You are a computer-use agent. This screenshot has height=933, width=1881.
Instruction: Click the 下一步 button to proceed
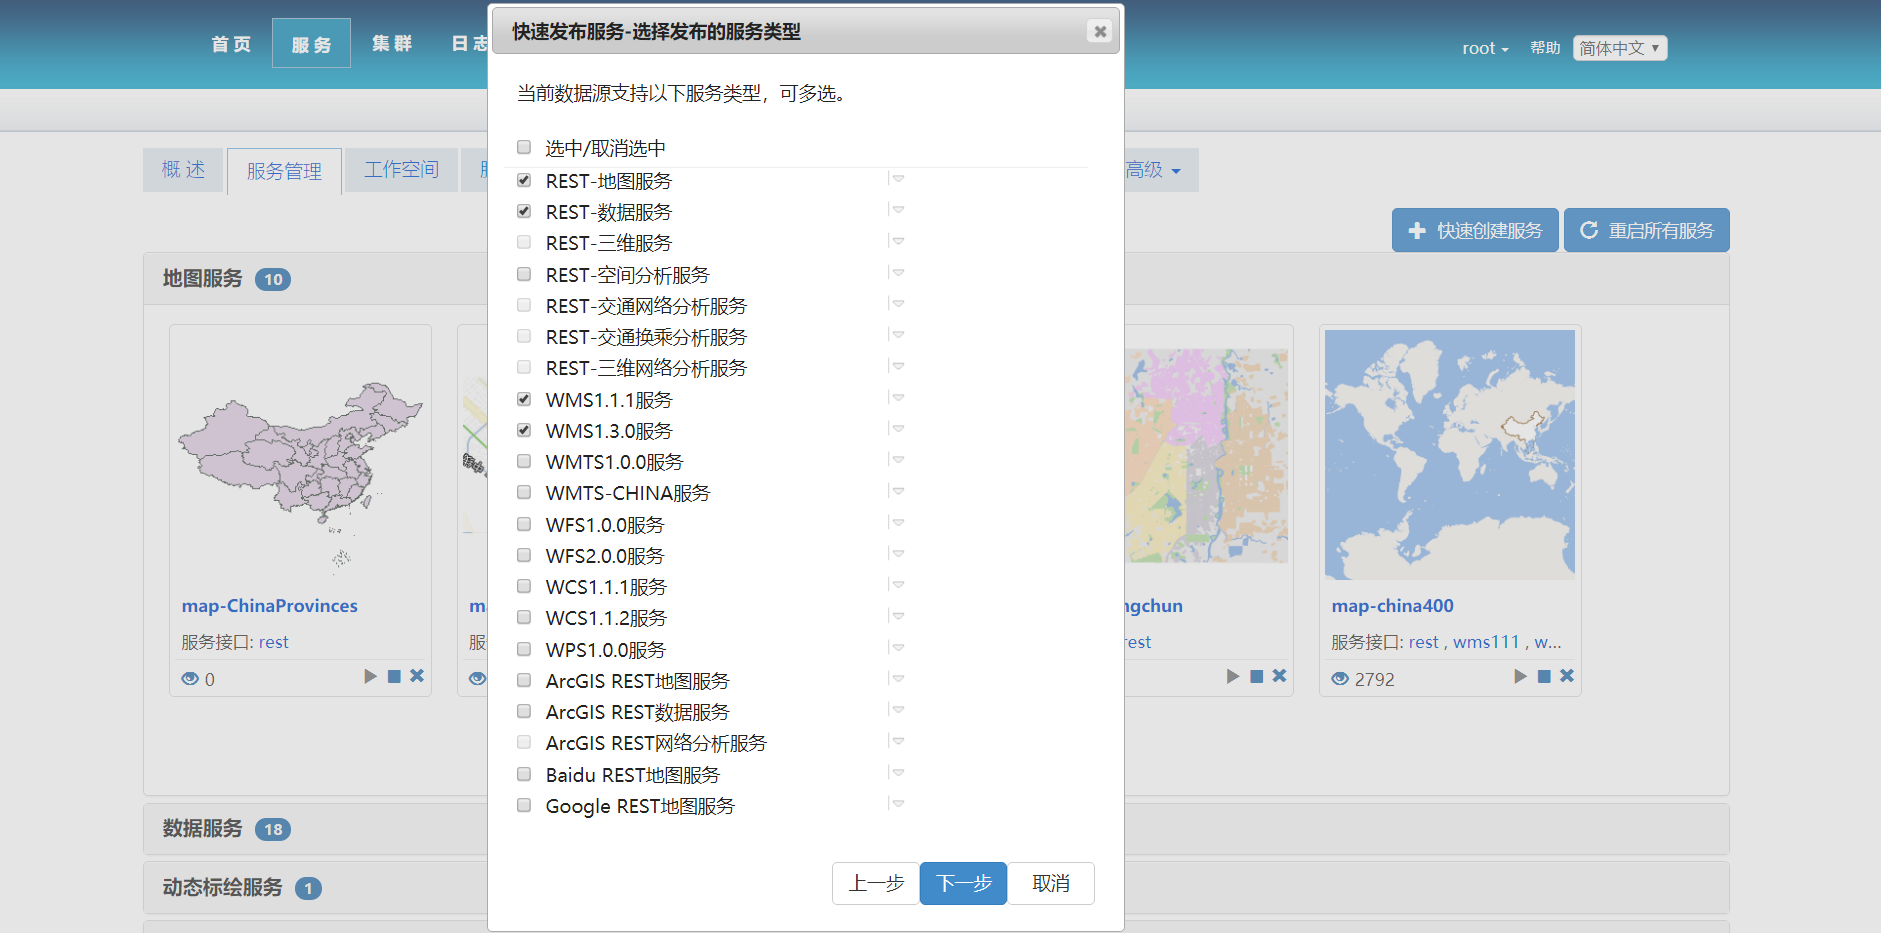tap(962, 884)
